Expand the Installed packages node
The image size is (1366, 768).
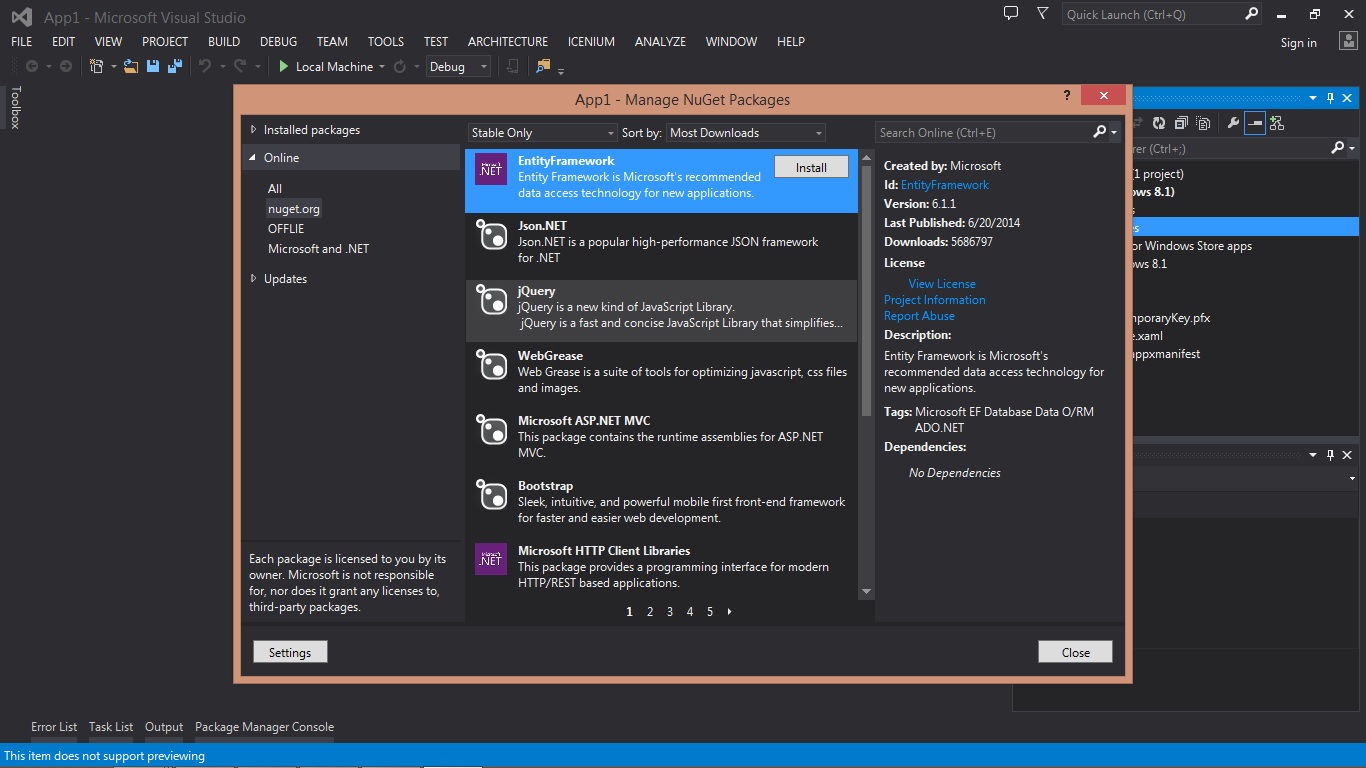point(253,129)
